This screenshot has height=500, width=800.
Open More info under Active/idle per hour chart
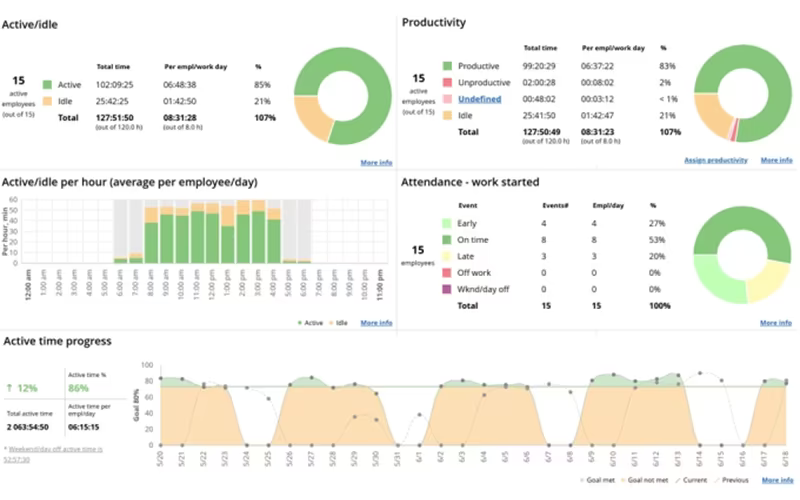pos(376,323)
